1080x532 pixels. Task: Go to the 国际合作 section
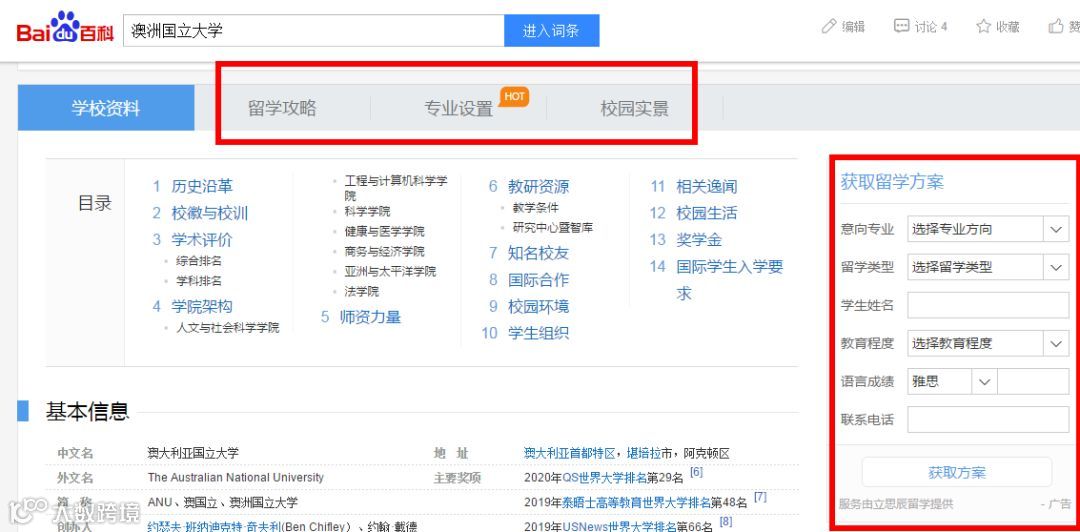click(539, 280)
